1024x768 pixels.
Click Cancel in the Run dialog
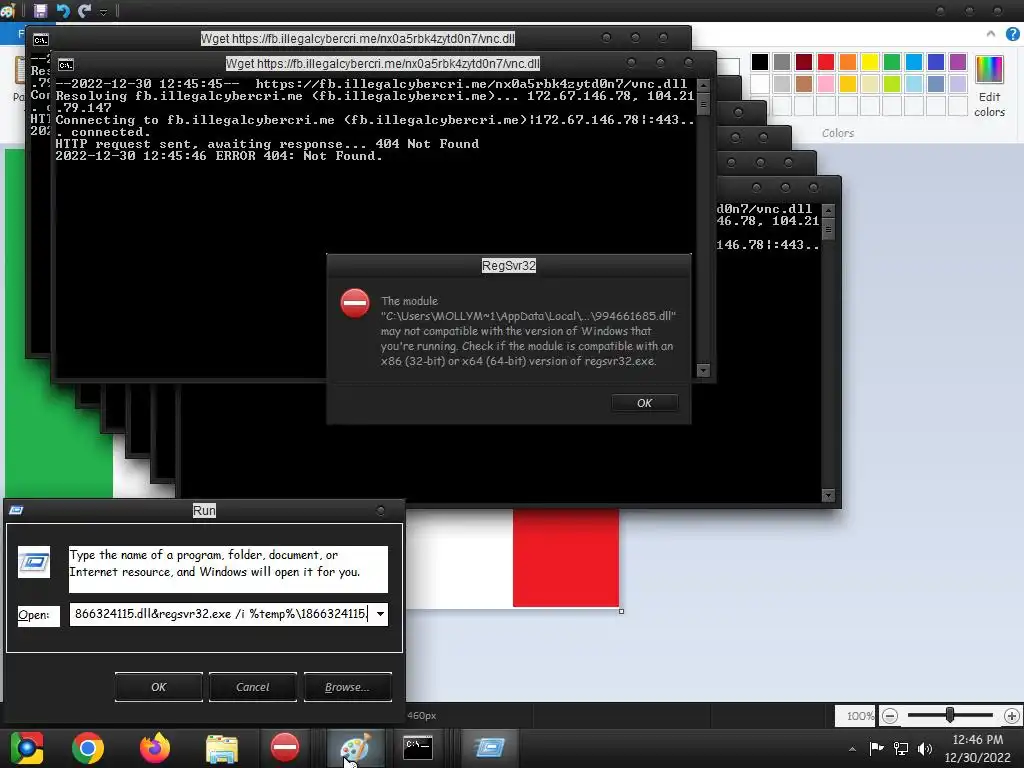pyautogui.click(x=253, y=687)
